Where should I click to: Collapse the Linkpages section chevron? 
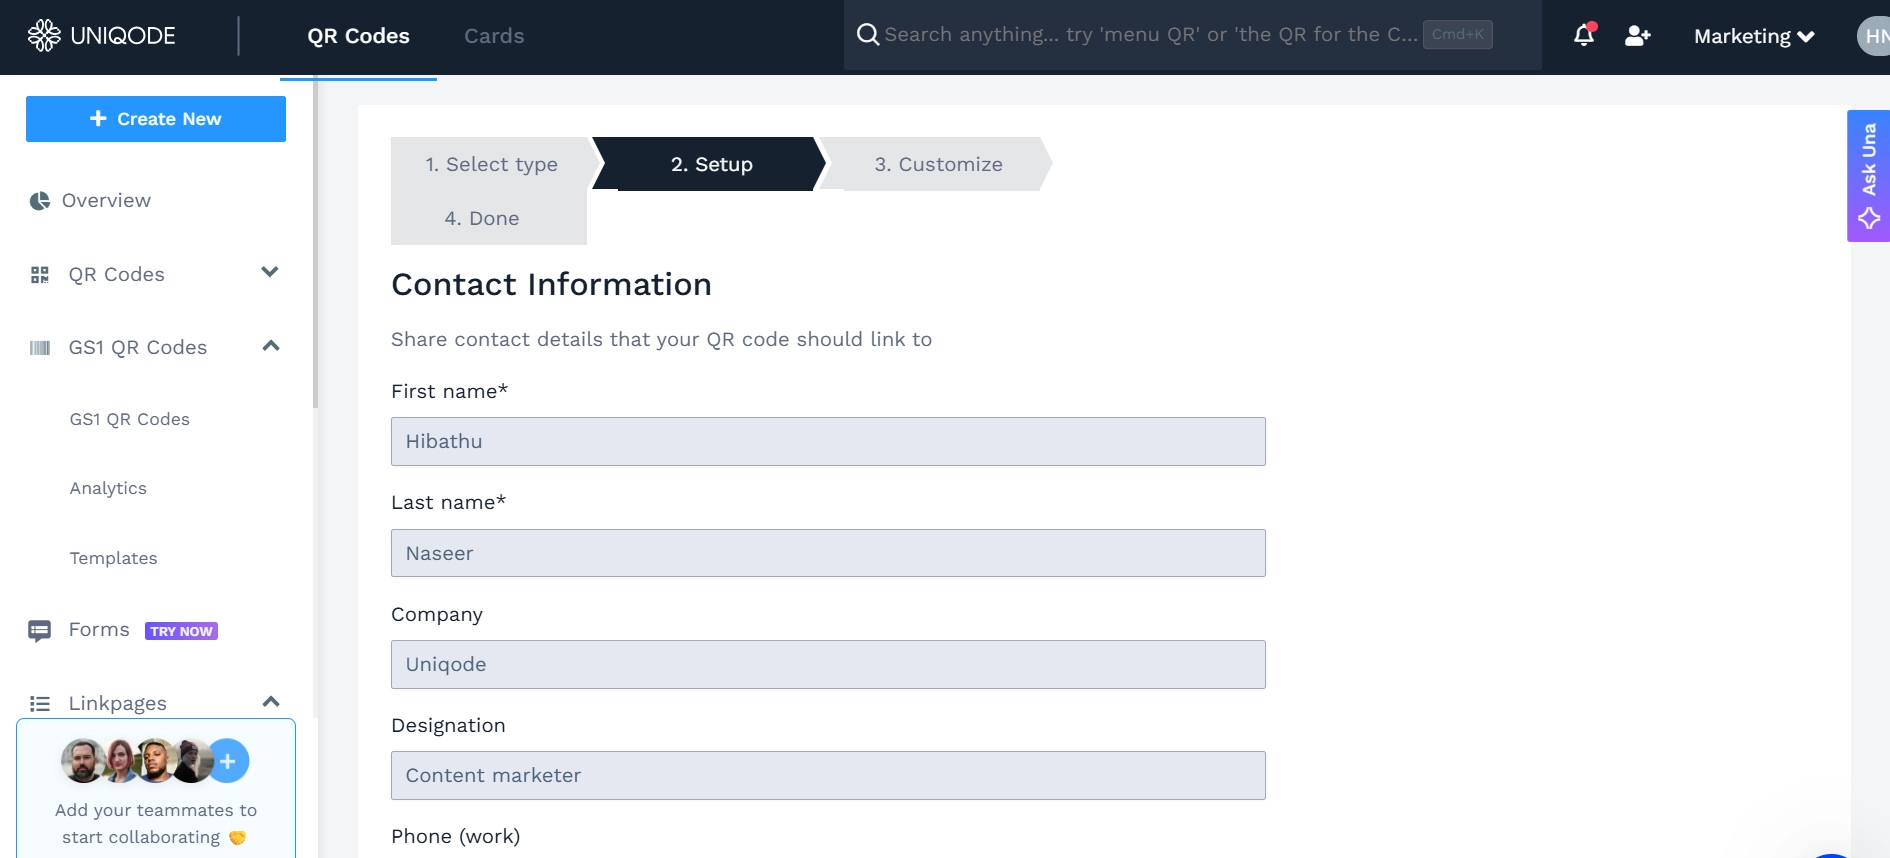pyautogui.click(x=270, y=702)
